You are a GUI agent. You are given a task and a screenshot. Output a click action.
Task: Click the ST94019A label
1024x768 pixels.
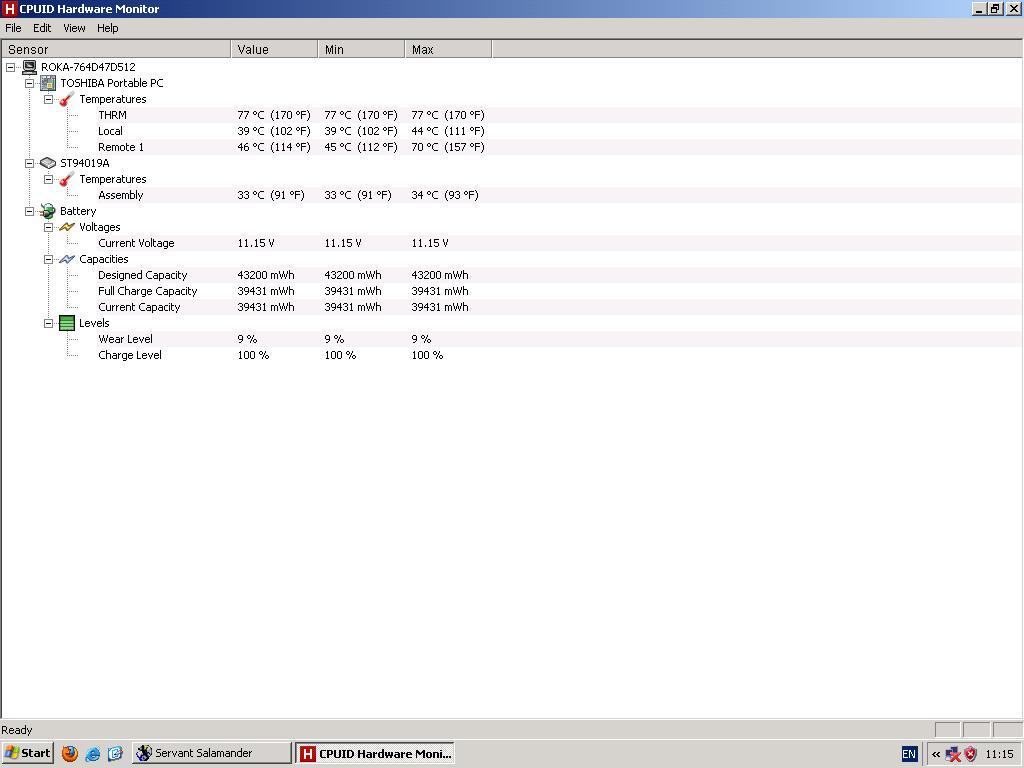85,163
